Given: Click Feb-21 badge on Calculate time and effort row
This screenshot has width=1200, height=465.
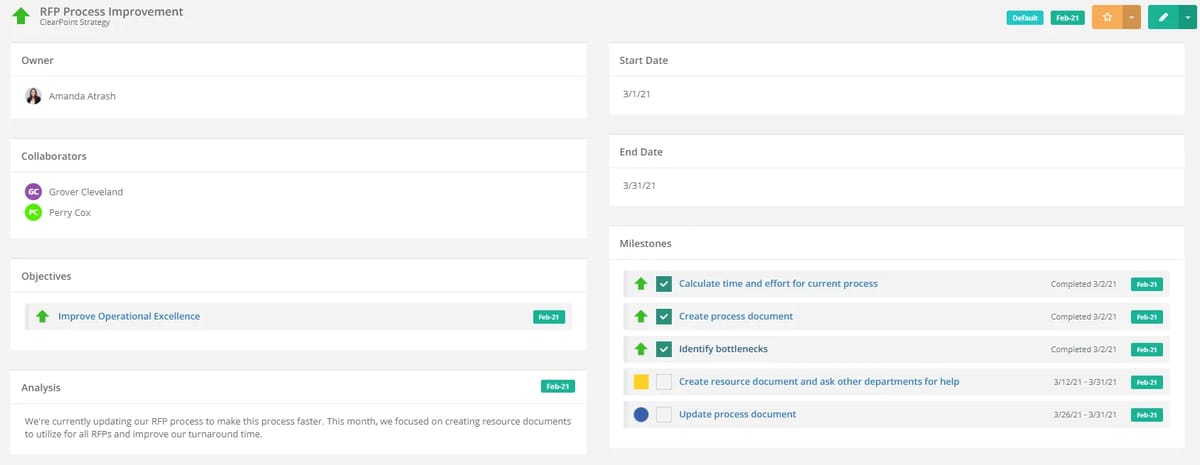Looking at the screenshot, I should tap(1147, 284).
